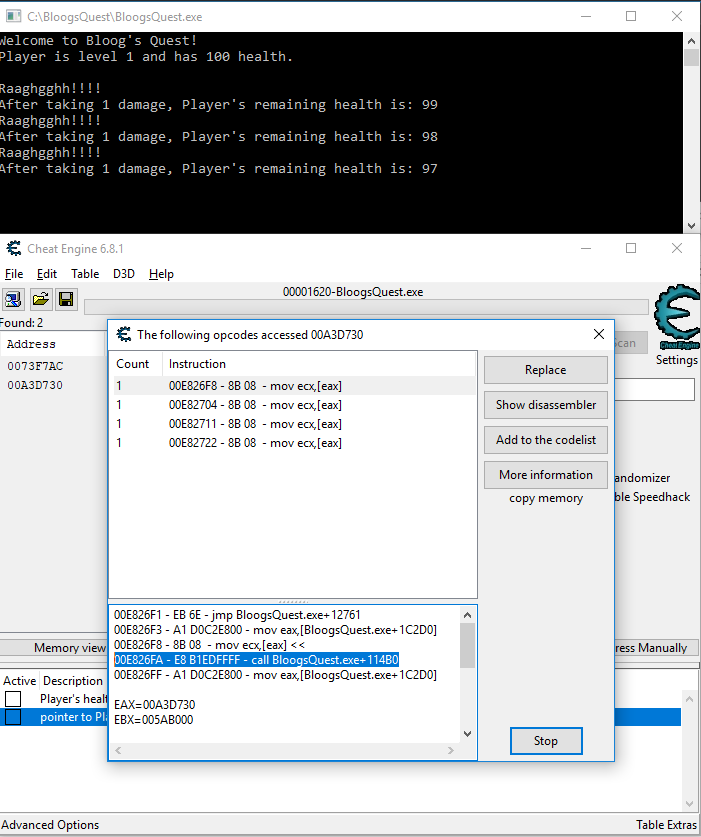Select opcode row 00E82711 mov ecx,[eax]
This screenshot has width=701, height=837.
(294, 424)
